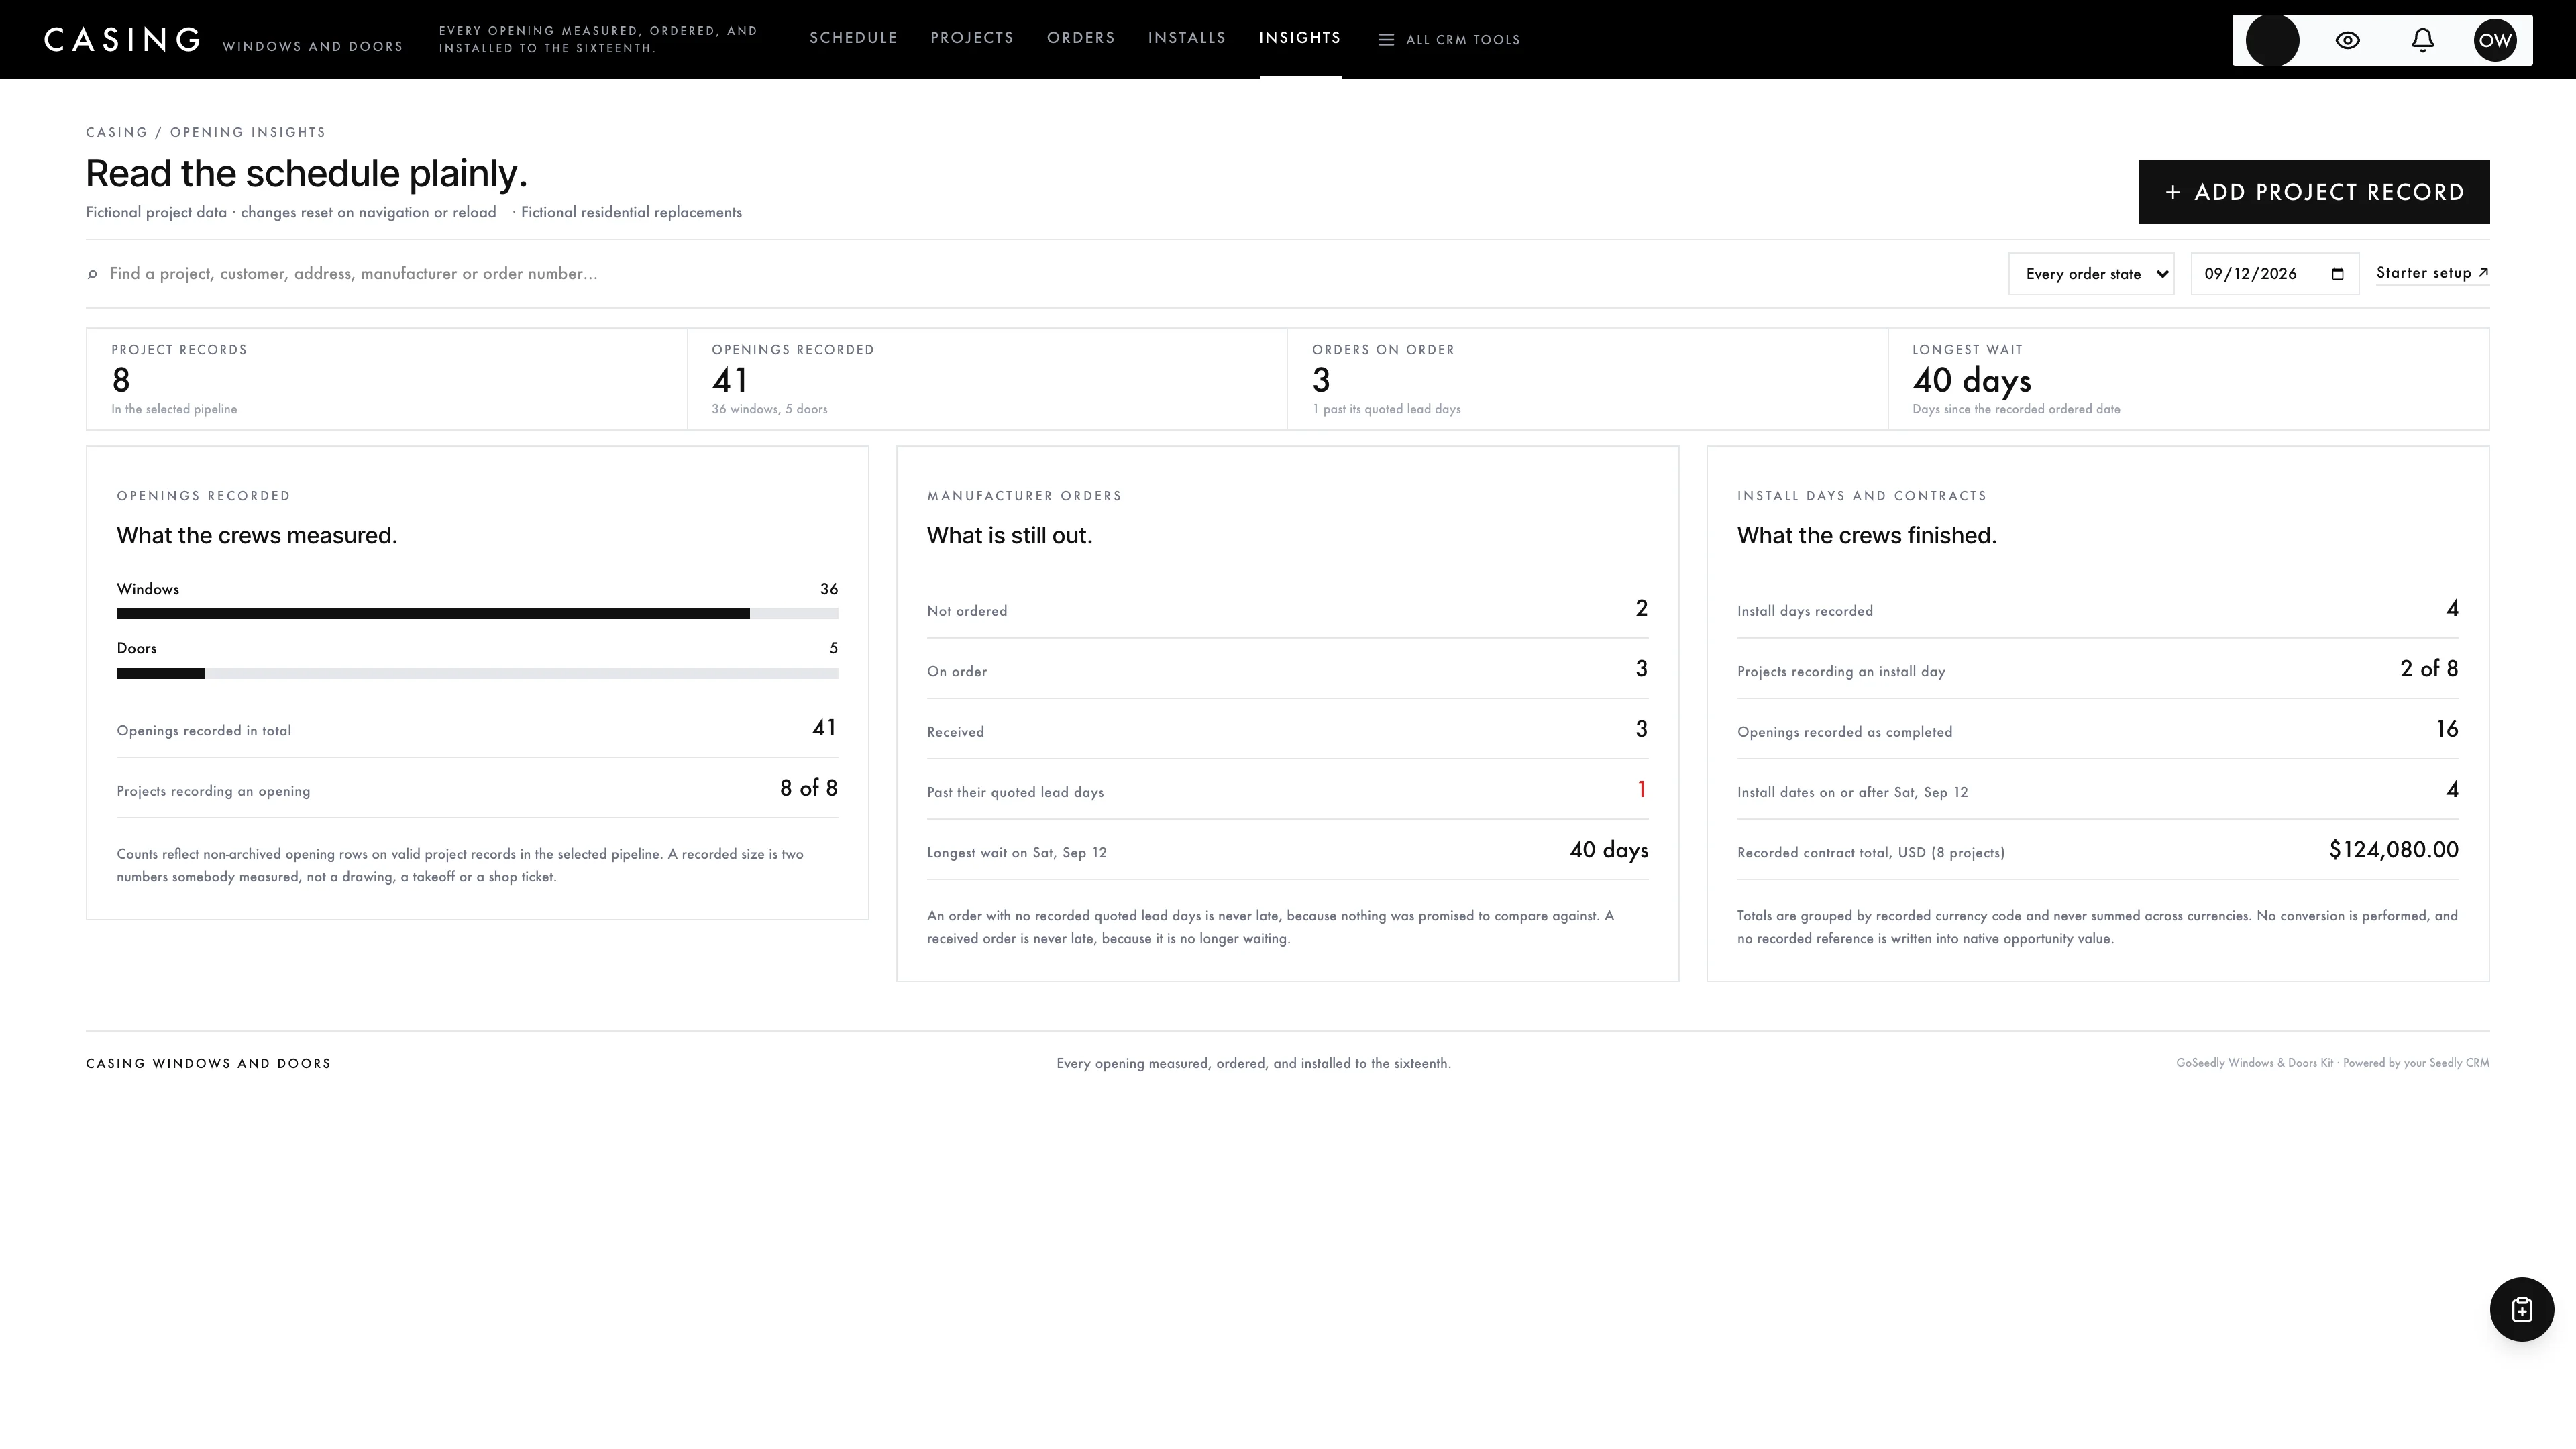Focus the project search field

(1040, 274)
